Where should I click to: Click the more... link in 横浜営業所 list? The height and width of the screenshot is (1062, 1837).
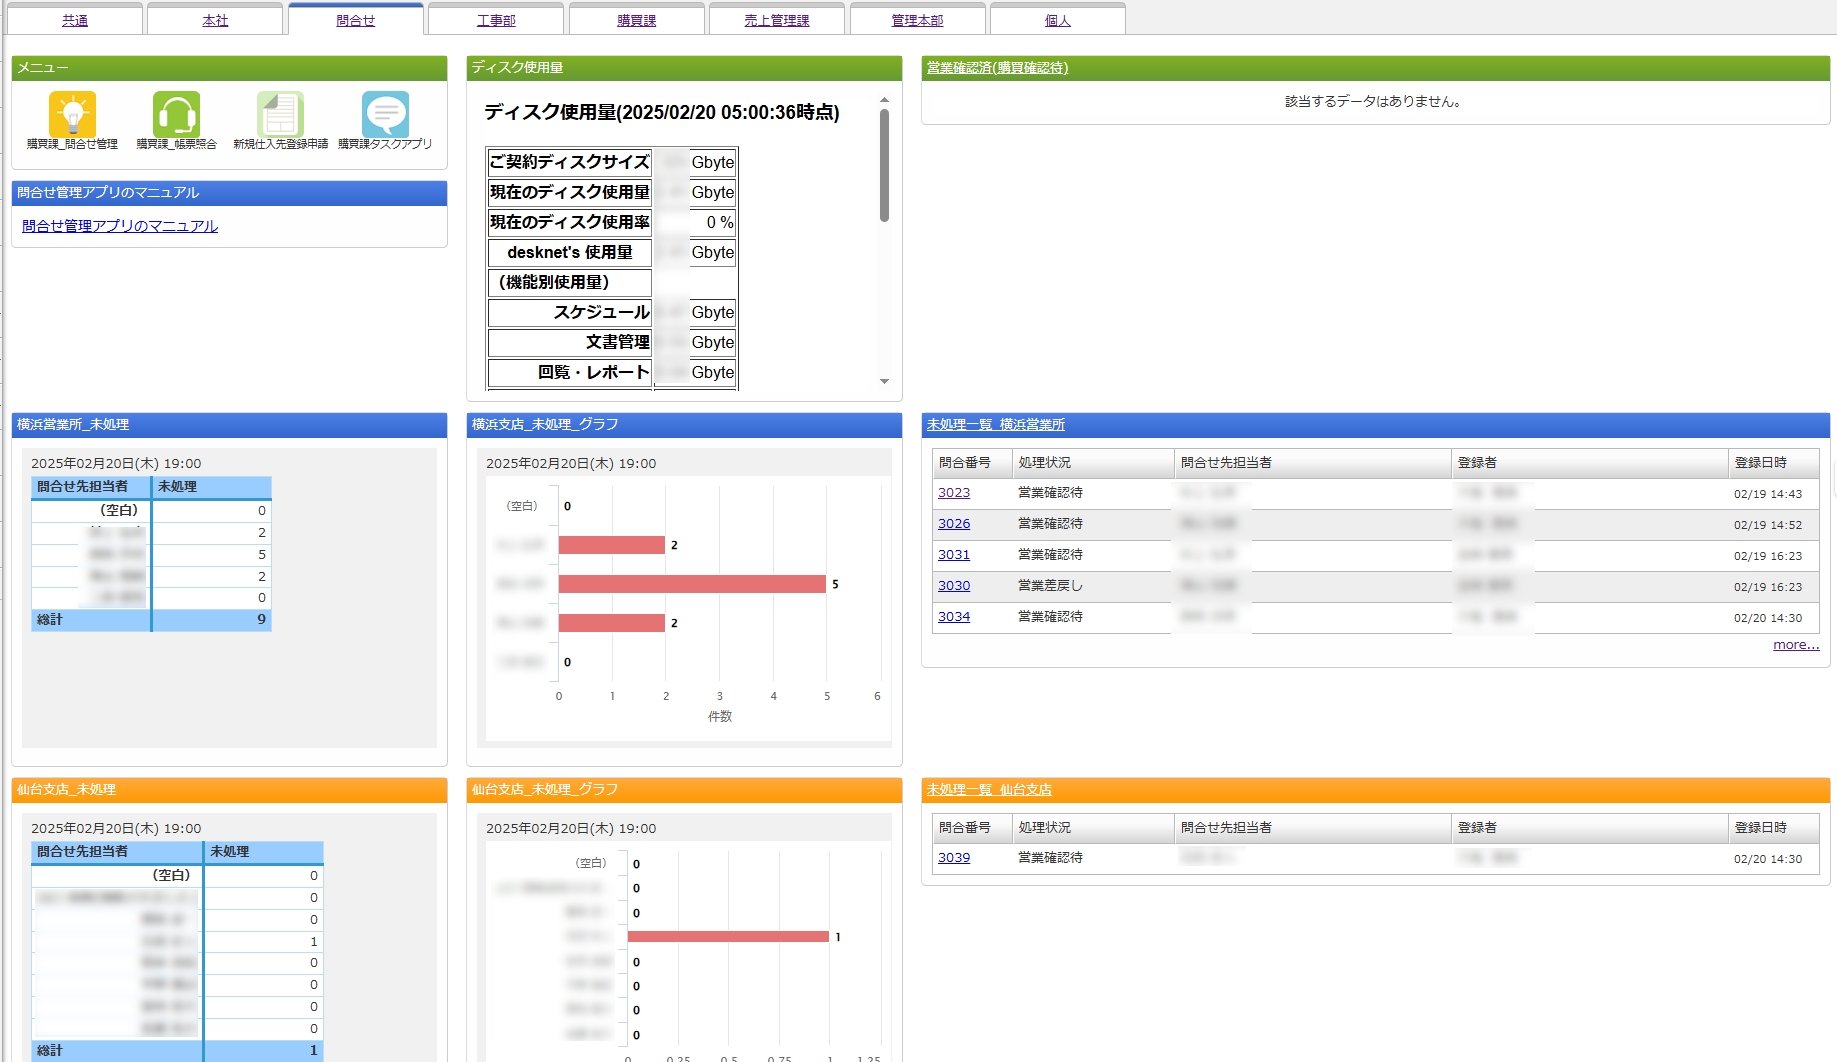1795,645
